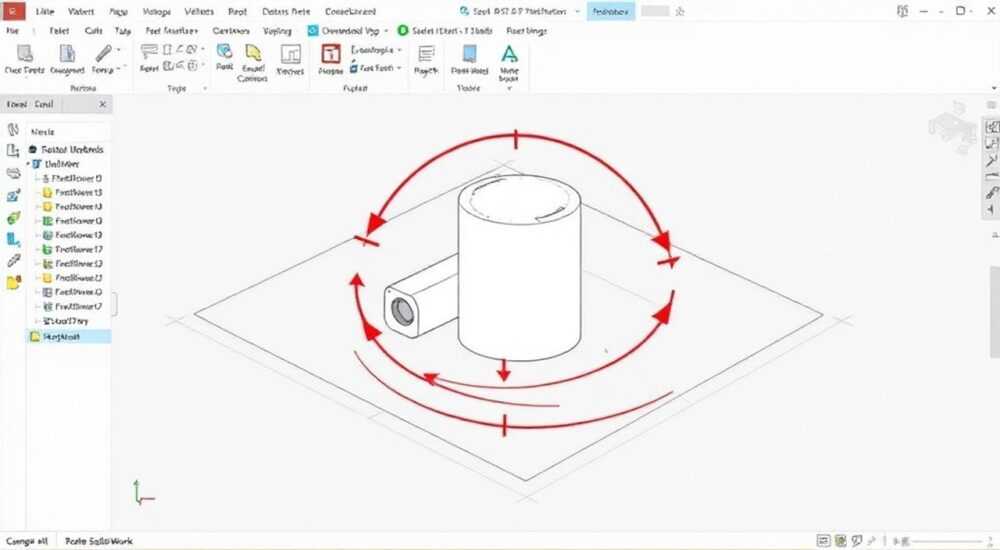
Task: Click the yellow sticky note ribbon icon
Action: [253, 53]
